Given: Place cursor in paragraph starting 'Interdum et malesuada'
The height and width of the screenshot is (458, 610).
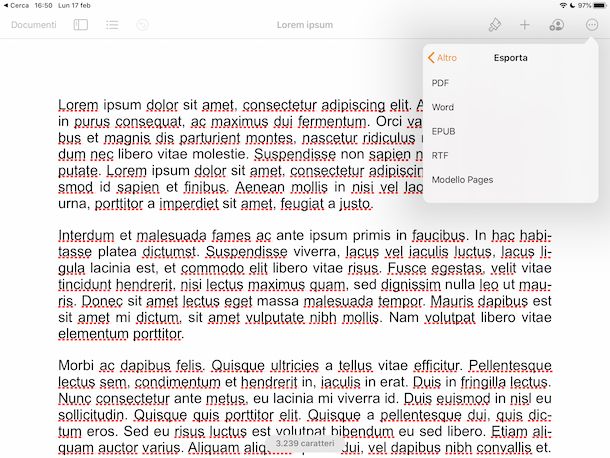Looking at the screenshot, I should [x=305, y=284].
